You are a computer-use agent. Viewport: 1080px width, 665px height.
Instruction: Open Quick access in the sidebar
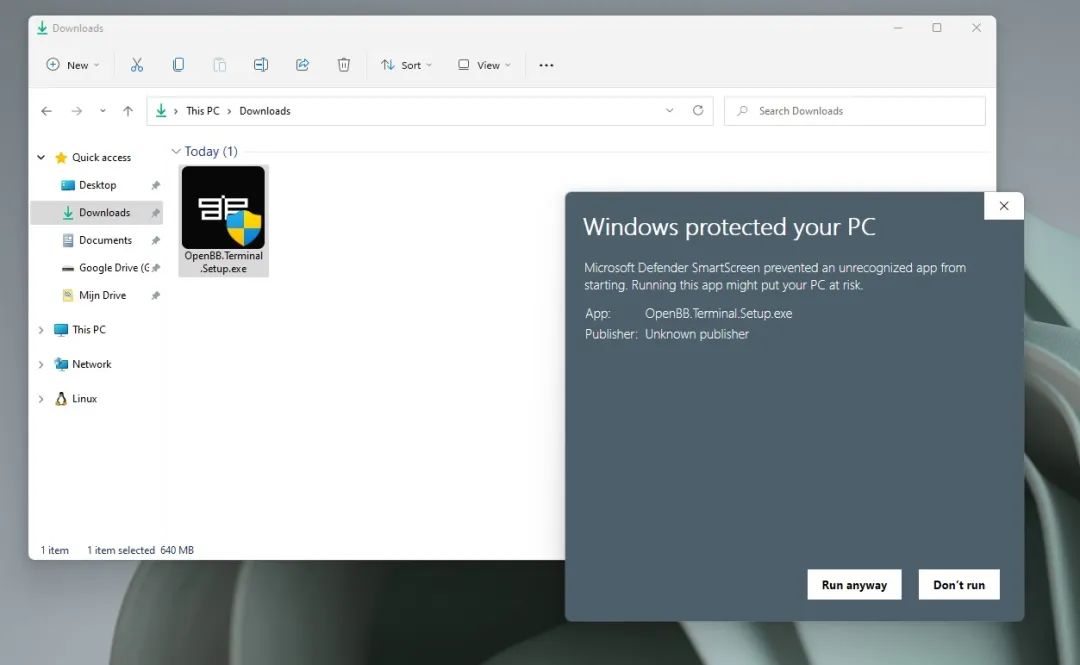pyautogui.click(x=101, y=157)
